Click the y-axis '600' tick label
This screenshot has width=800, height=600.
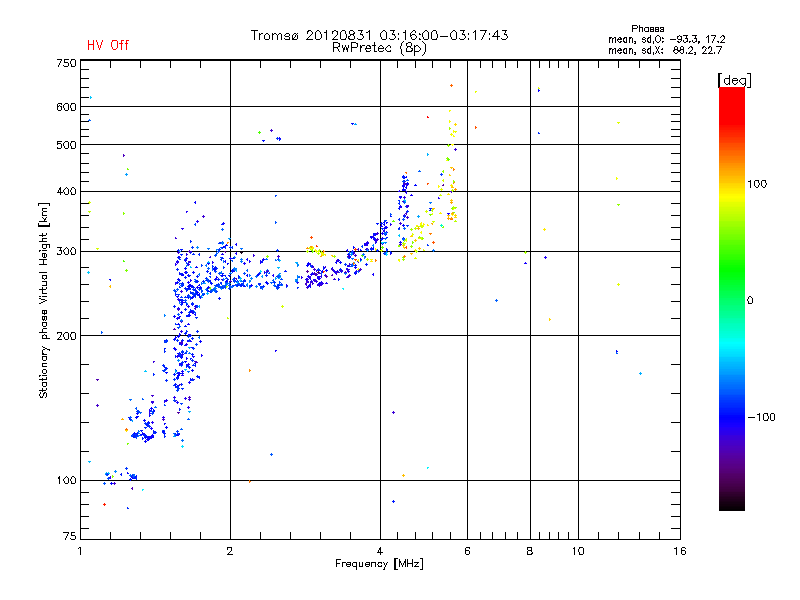coord(66,107)
